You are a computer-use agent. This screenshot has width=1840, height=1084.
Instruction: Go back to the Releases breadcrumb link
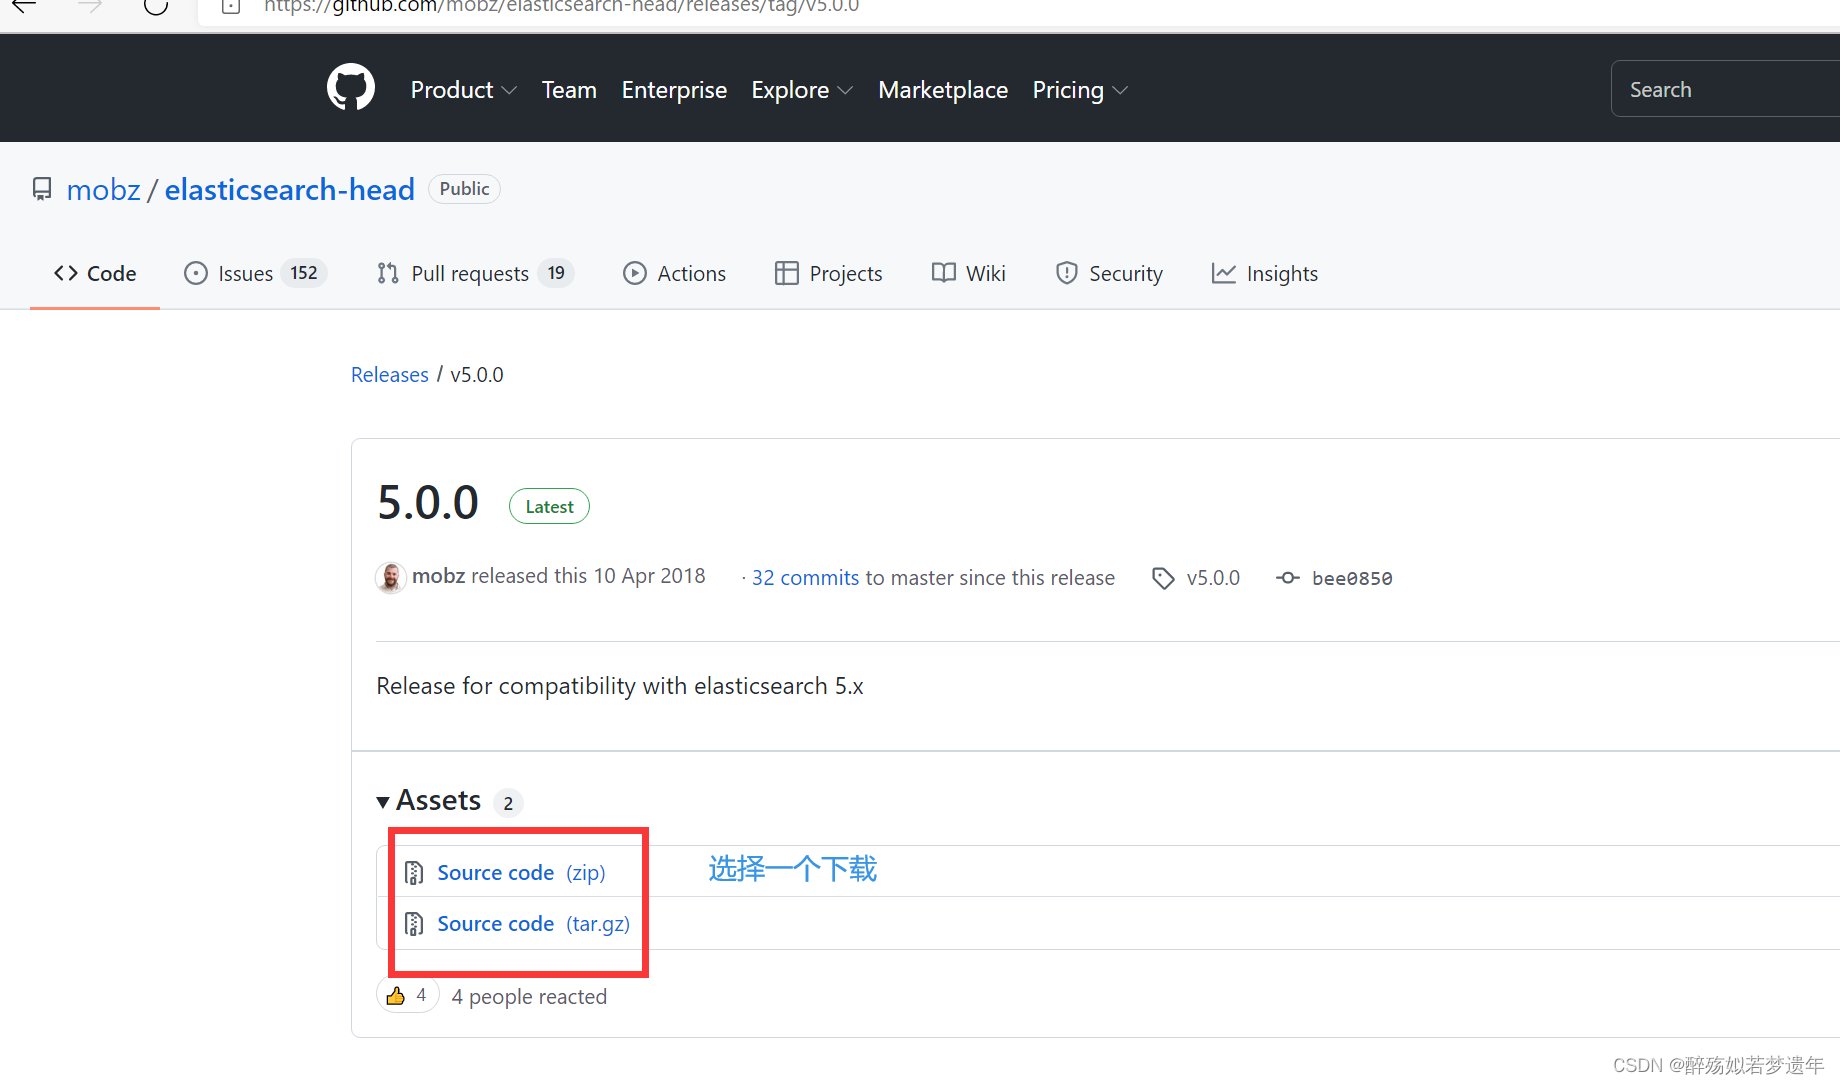point(390,375)
